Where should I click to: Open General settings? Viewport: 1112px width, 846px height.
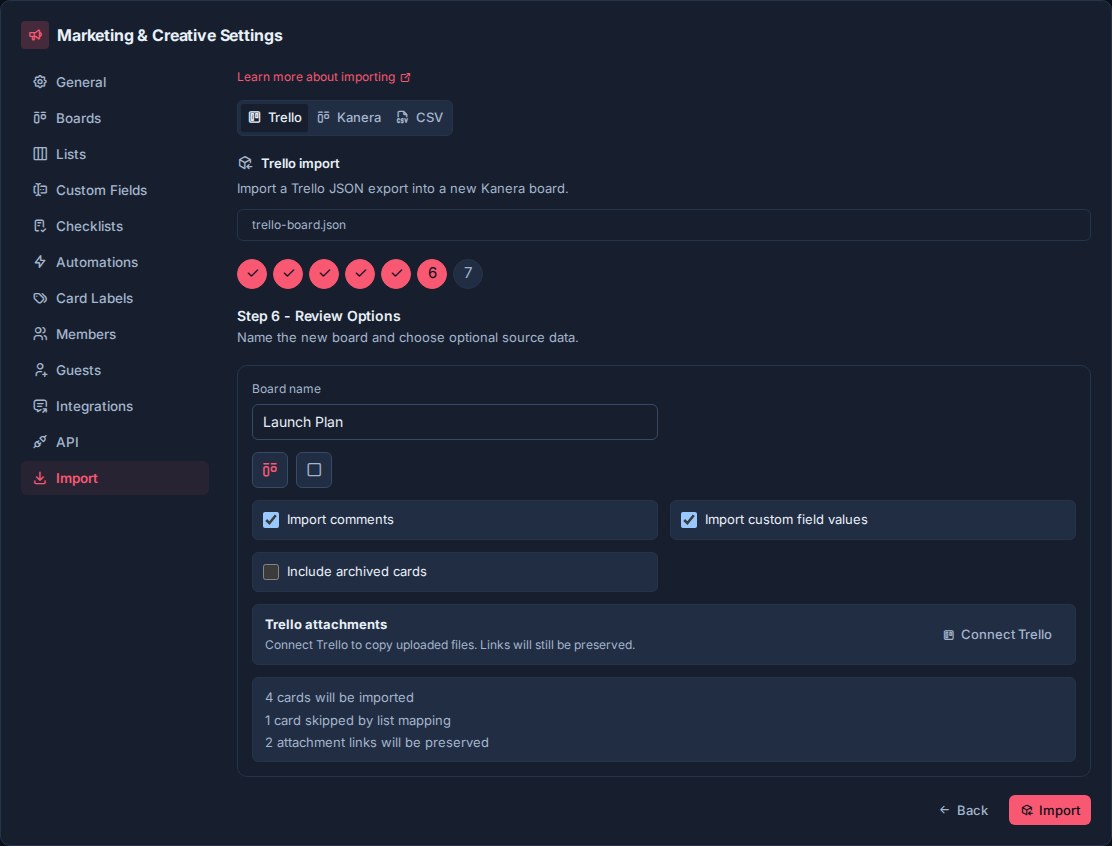pyautogui.click(x=115, y=82)
